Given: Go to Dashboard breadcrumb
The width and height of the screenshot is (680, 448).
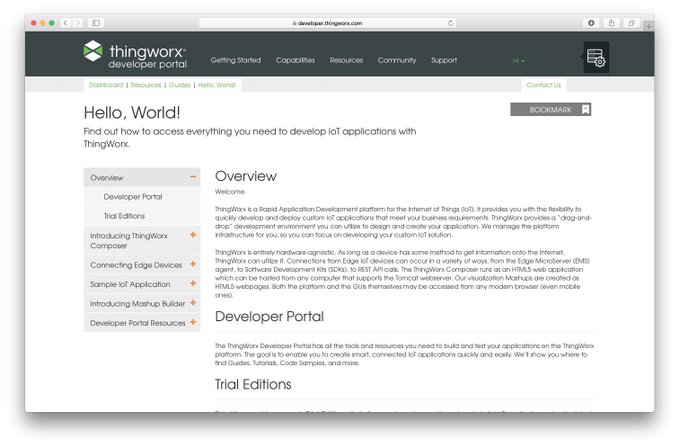Looking at the screenshot, I should click(x=106, y=85).
